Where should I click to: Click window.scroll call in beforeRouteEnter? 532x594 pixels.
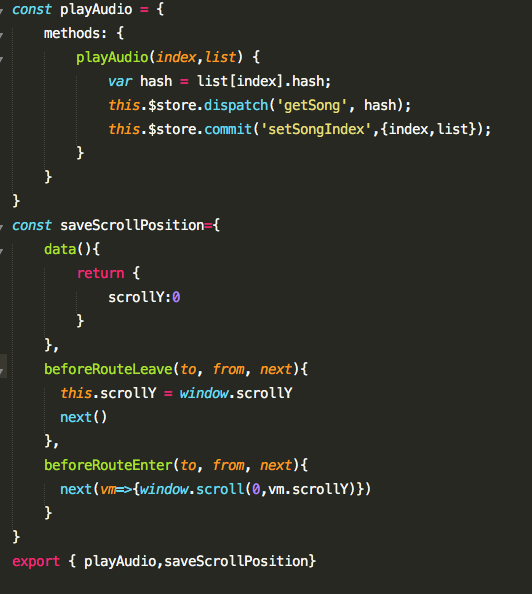click(x=192, y=489)
